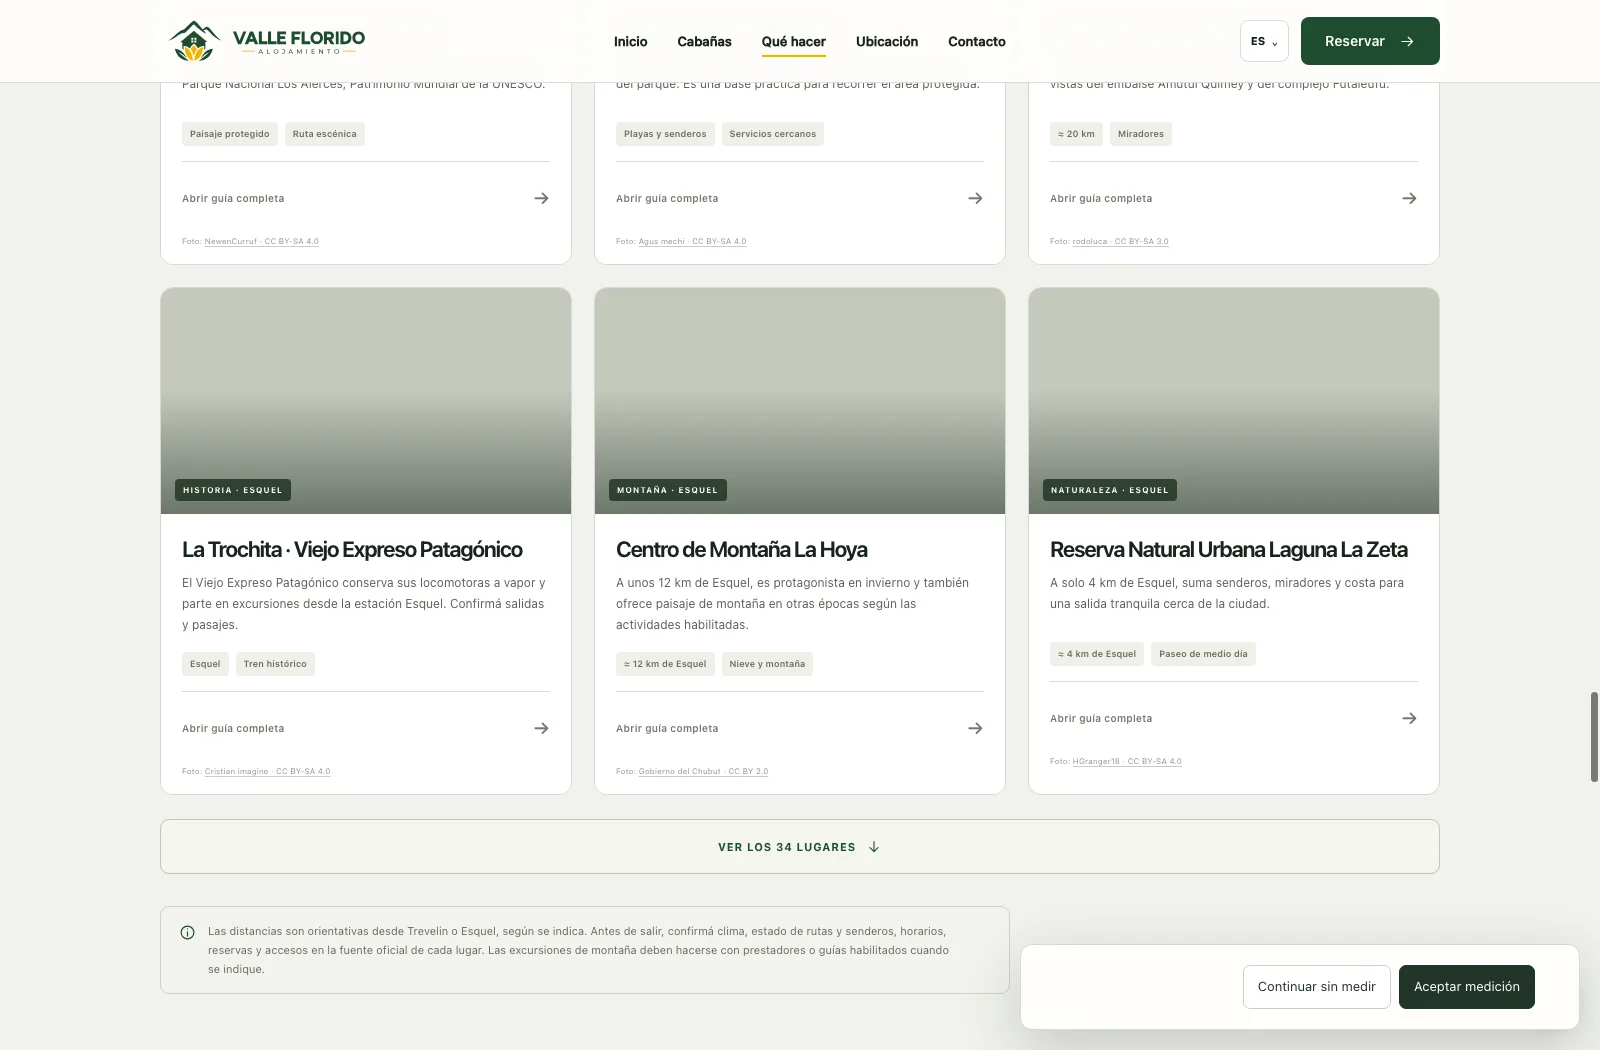The image size is (1600, 1050).
Task: Open Gobierno del Chubut photo credit
Action: pyautogui.click(x=703, y=771)
